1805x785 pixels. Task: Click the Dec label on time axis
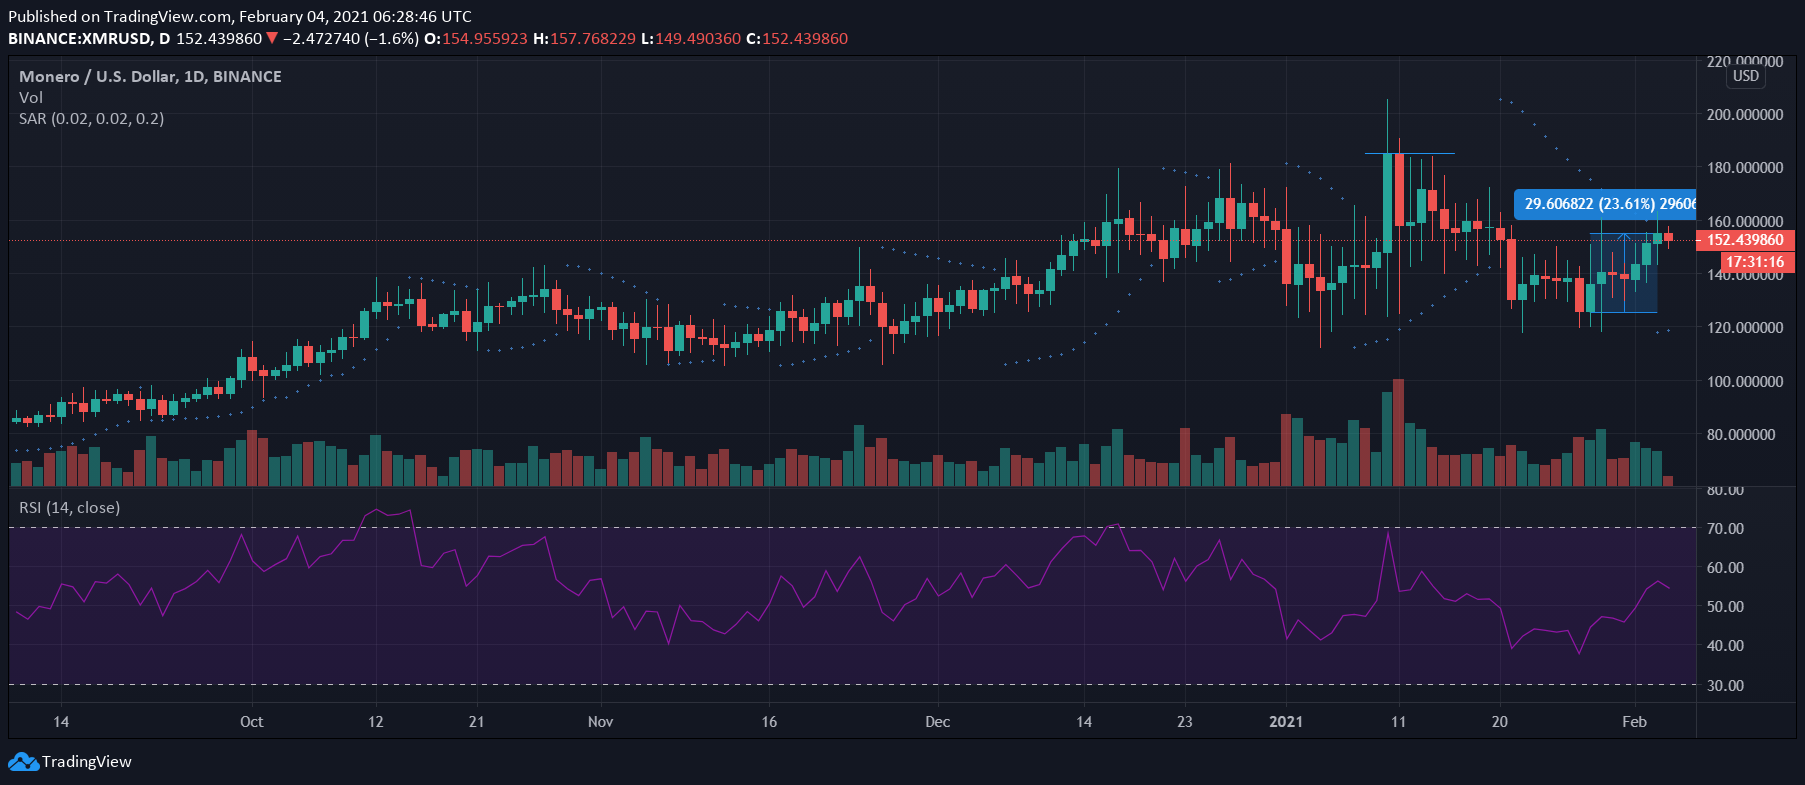point(937,721)
